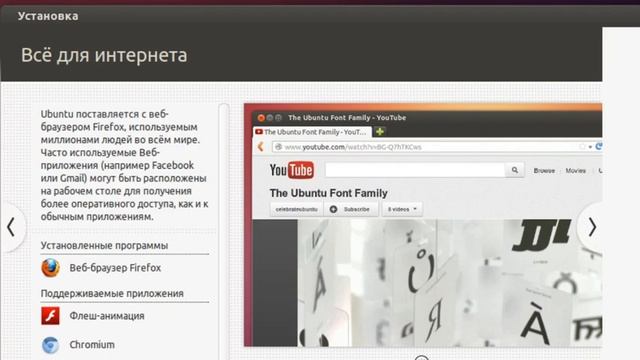Click the video thumbnail with letters
640x360 pixels.
pos(449,283)
